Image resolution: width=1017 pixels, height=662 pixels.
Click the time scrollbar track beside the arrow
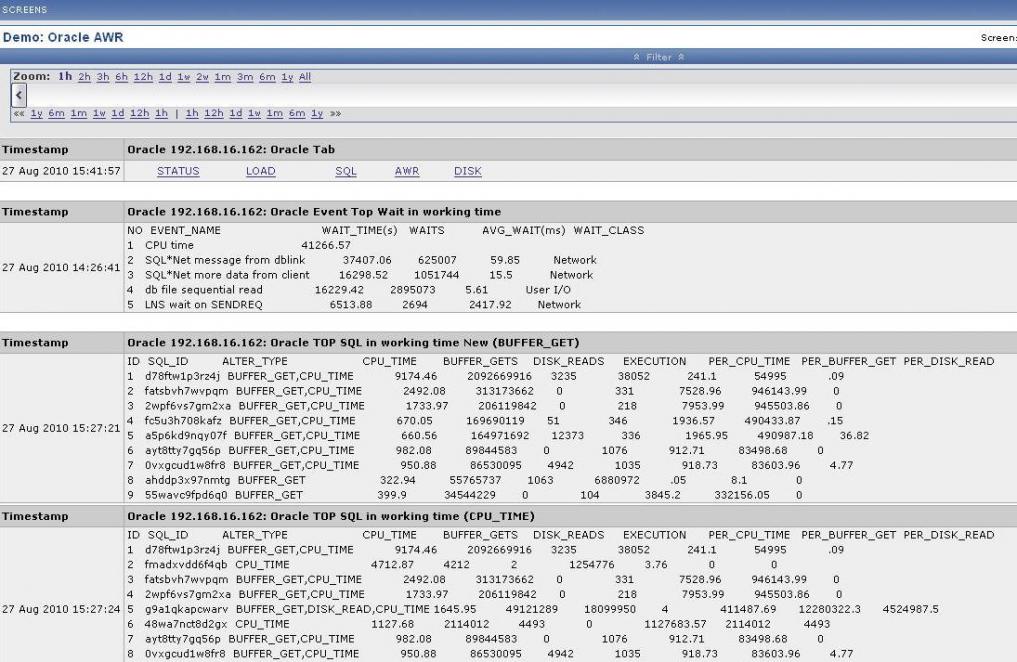pos(521,96)
